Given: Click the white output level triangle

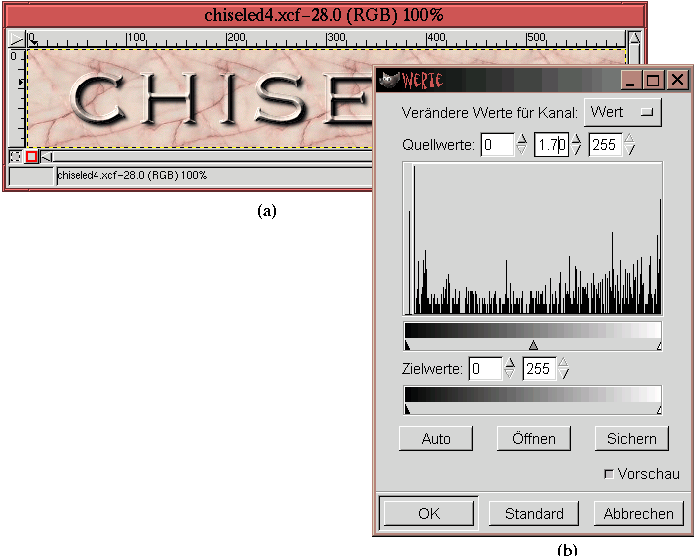Looking at the screenshot, I should (659, 409).
